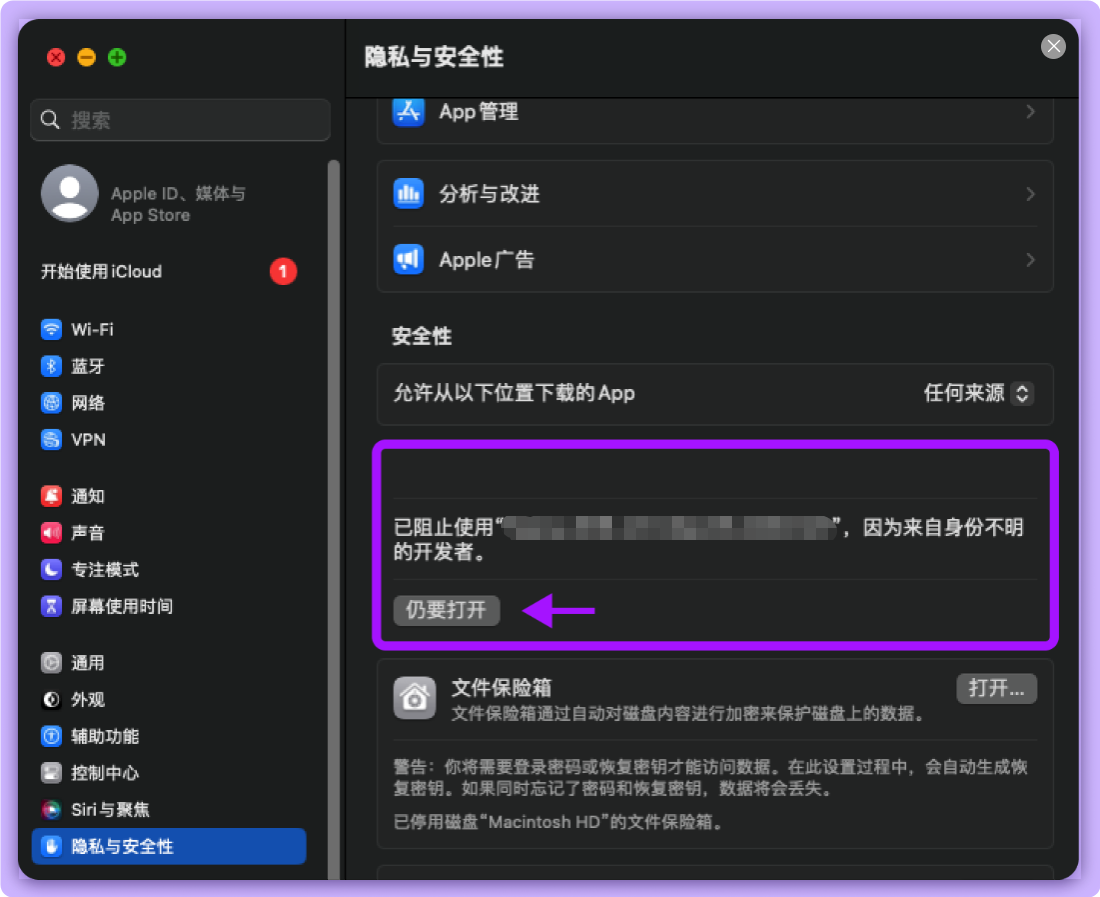Close the panel with the round X button
The width and height of the screenshot is (1100, 897).
click(1053, 47)
